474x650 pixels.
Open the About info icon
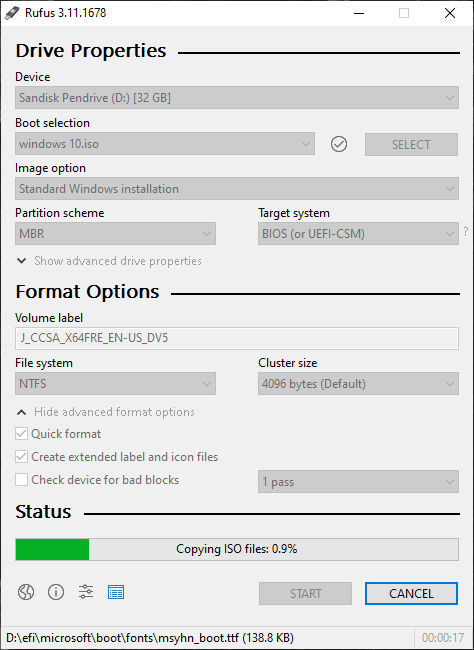pos(56,592)
